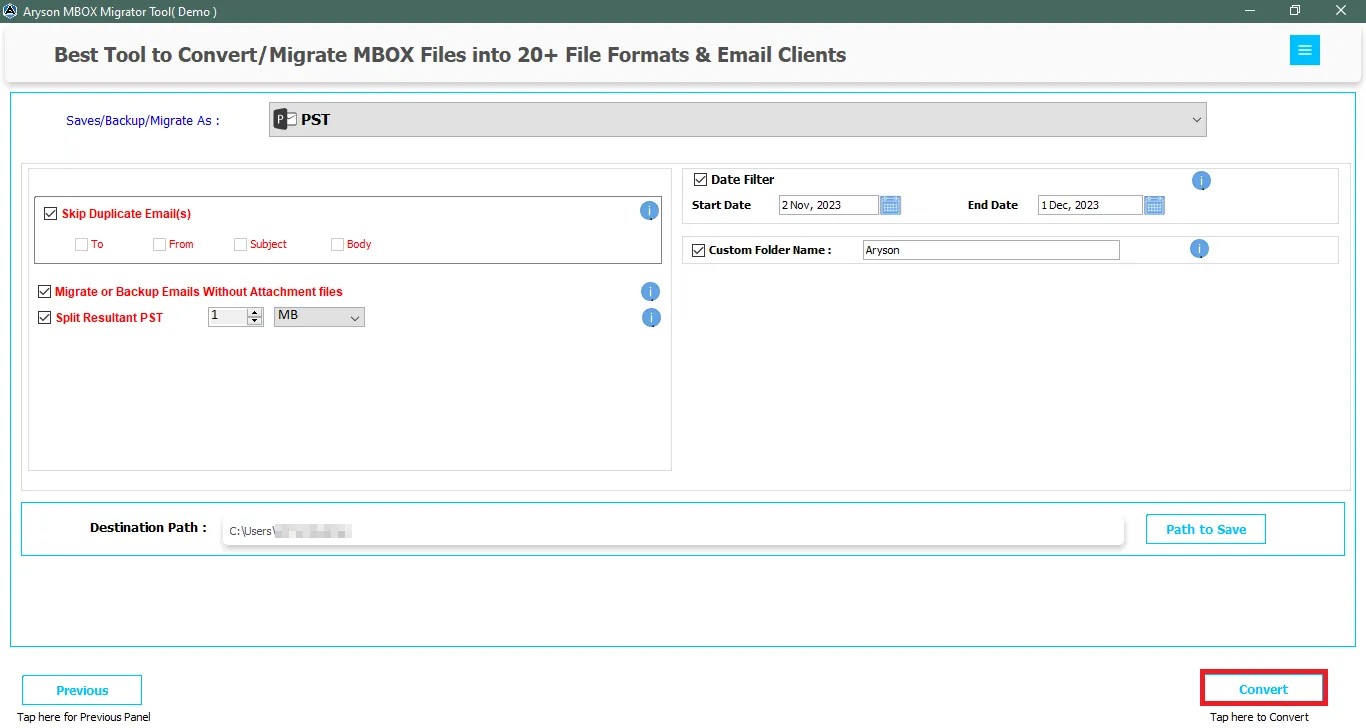Click info icon beside Split Resultant PST
The height and width of the screenshot is (728, 1366).
(x=650, y=318)
